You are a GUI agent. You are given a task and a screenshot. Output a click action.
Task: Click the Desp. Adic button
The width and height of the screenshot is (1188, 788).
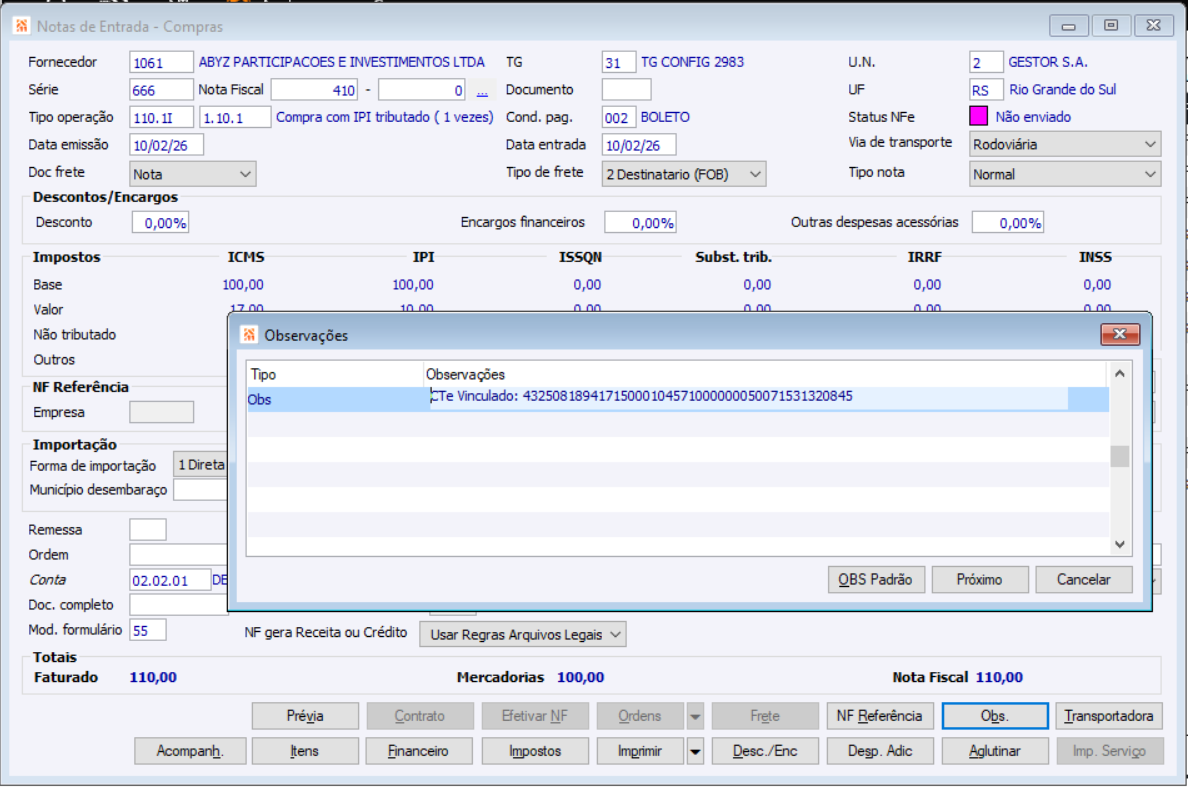point(879,752)
